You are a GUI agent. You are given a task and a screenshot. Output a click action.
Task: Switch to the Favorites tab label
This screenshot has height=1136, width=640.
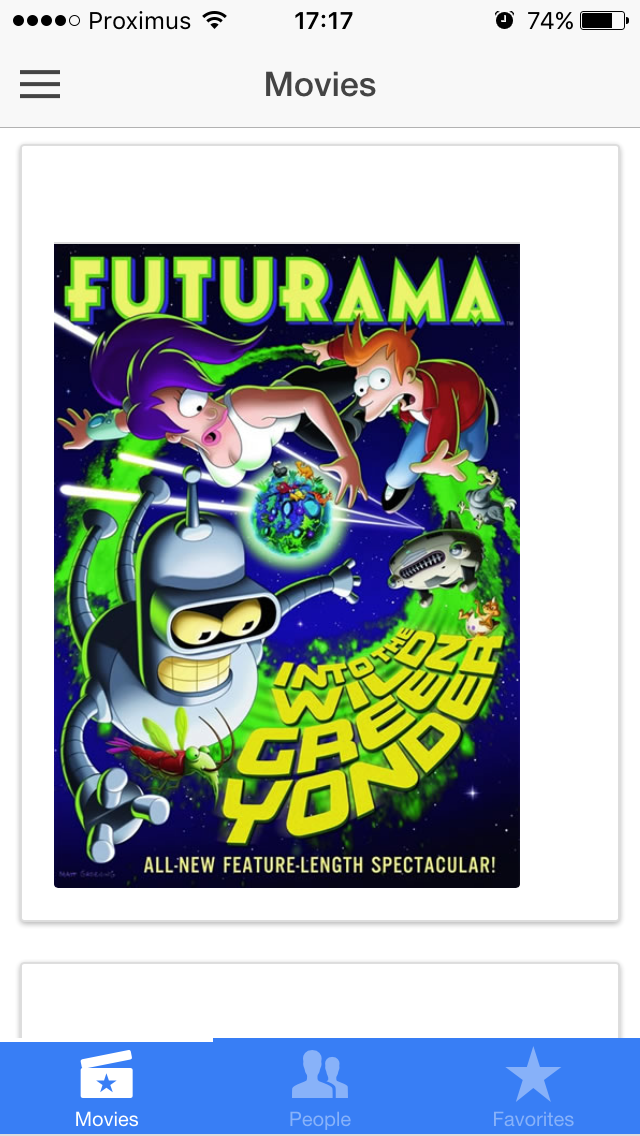(x=533, y=1119)
